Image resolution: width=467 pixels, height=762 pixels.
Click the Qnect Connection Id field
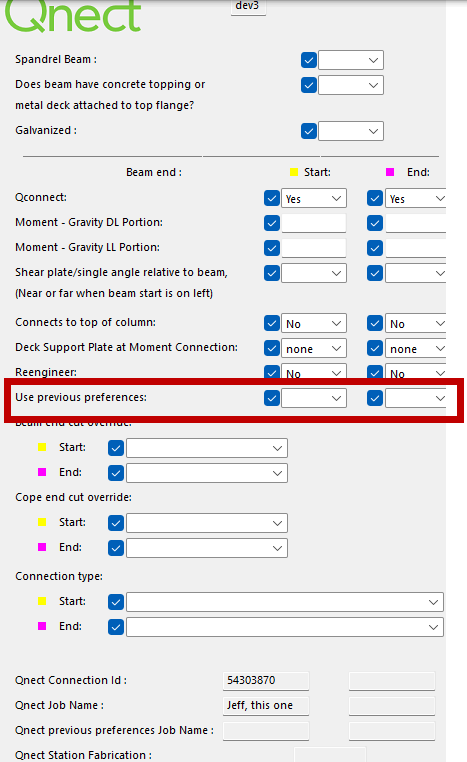[x=266, y=680]
